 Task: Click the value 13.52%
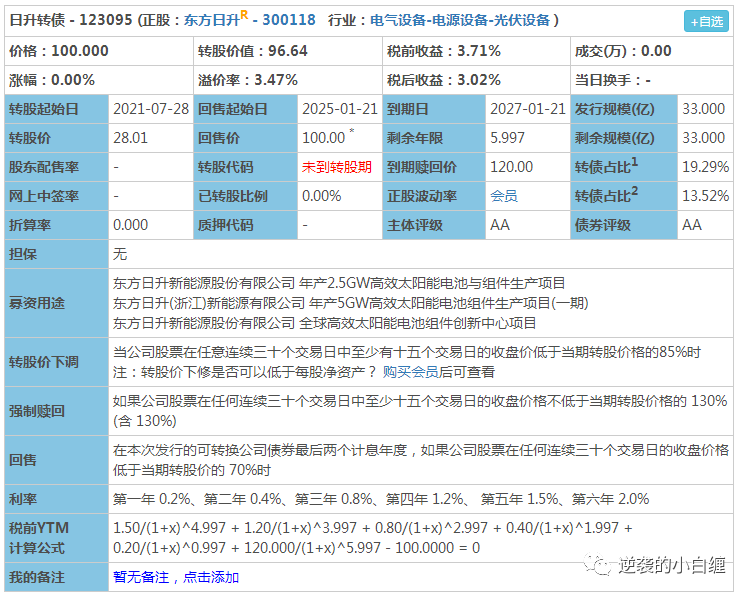(706, 196)
